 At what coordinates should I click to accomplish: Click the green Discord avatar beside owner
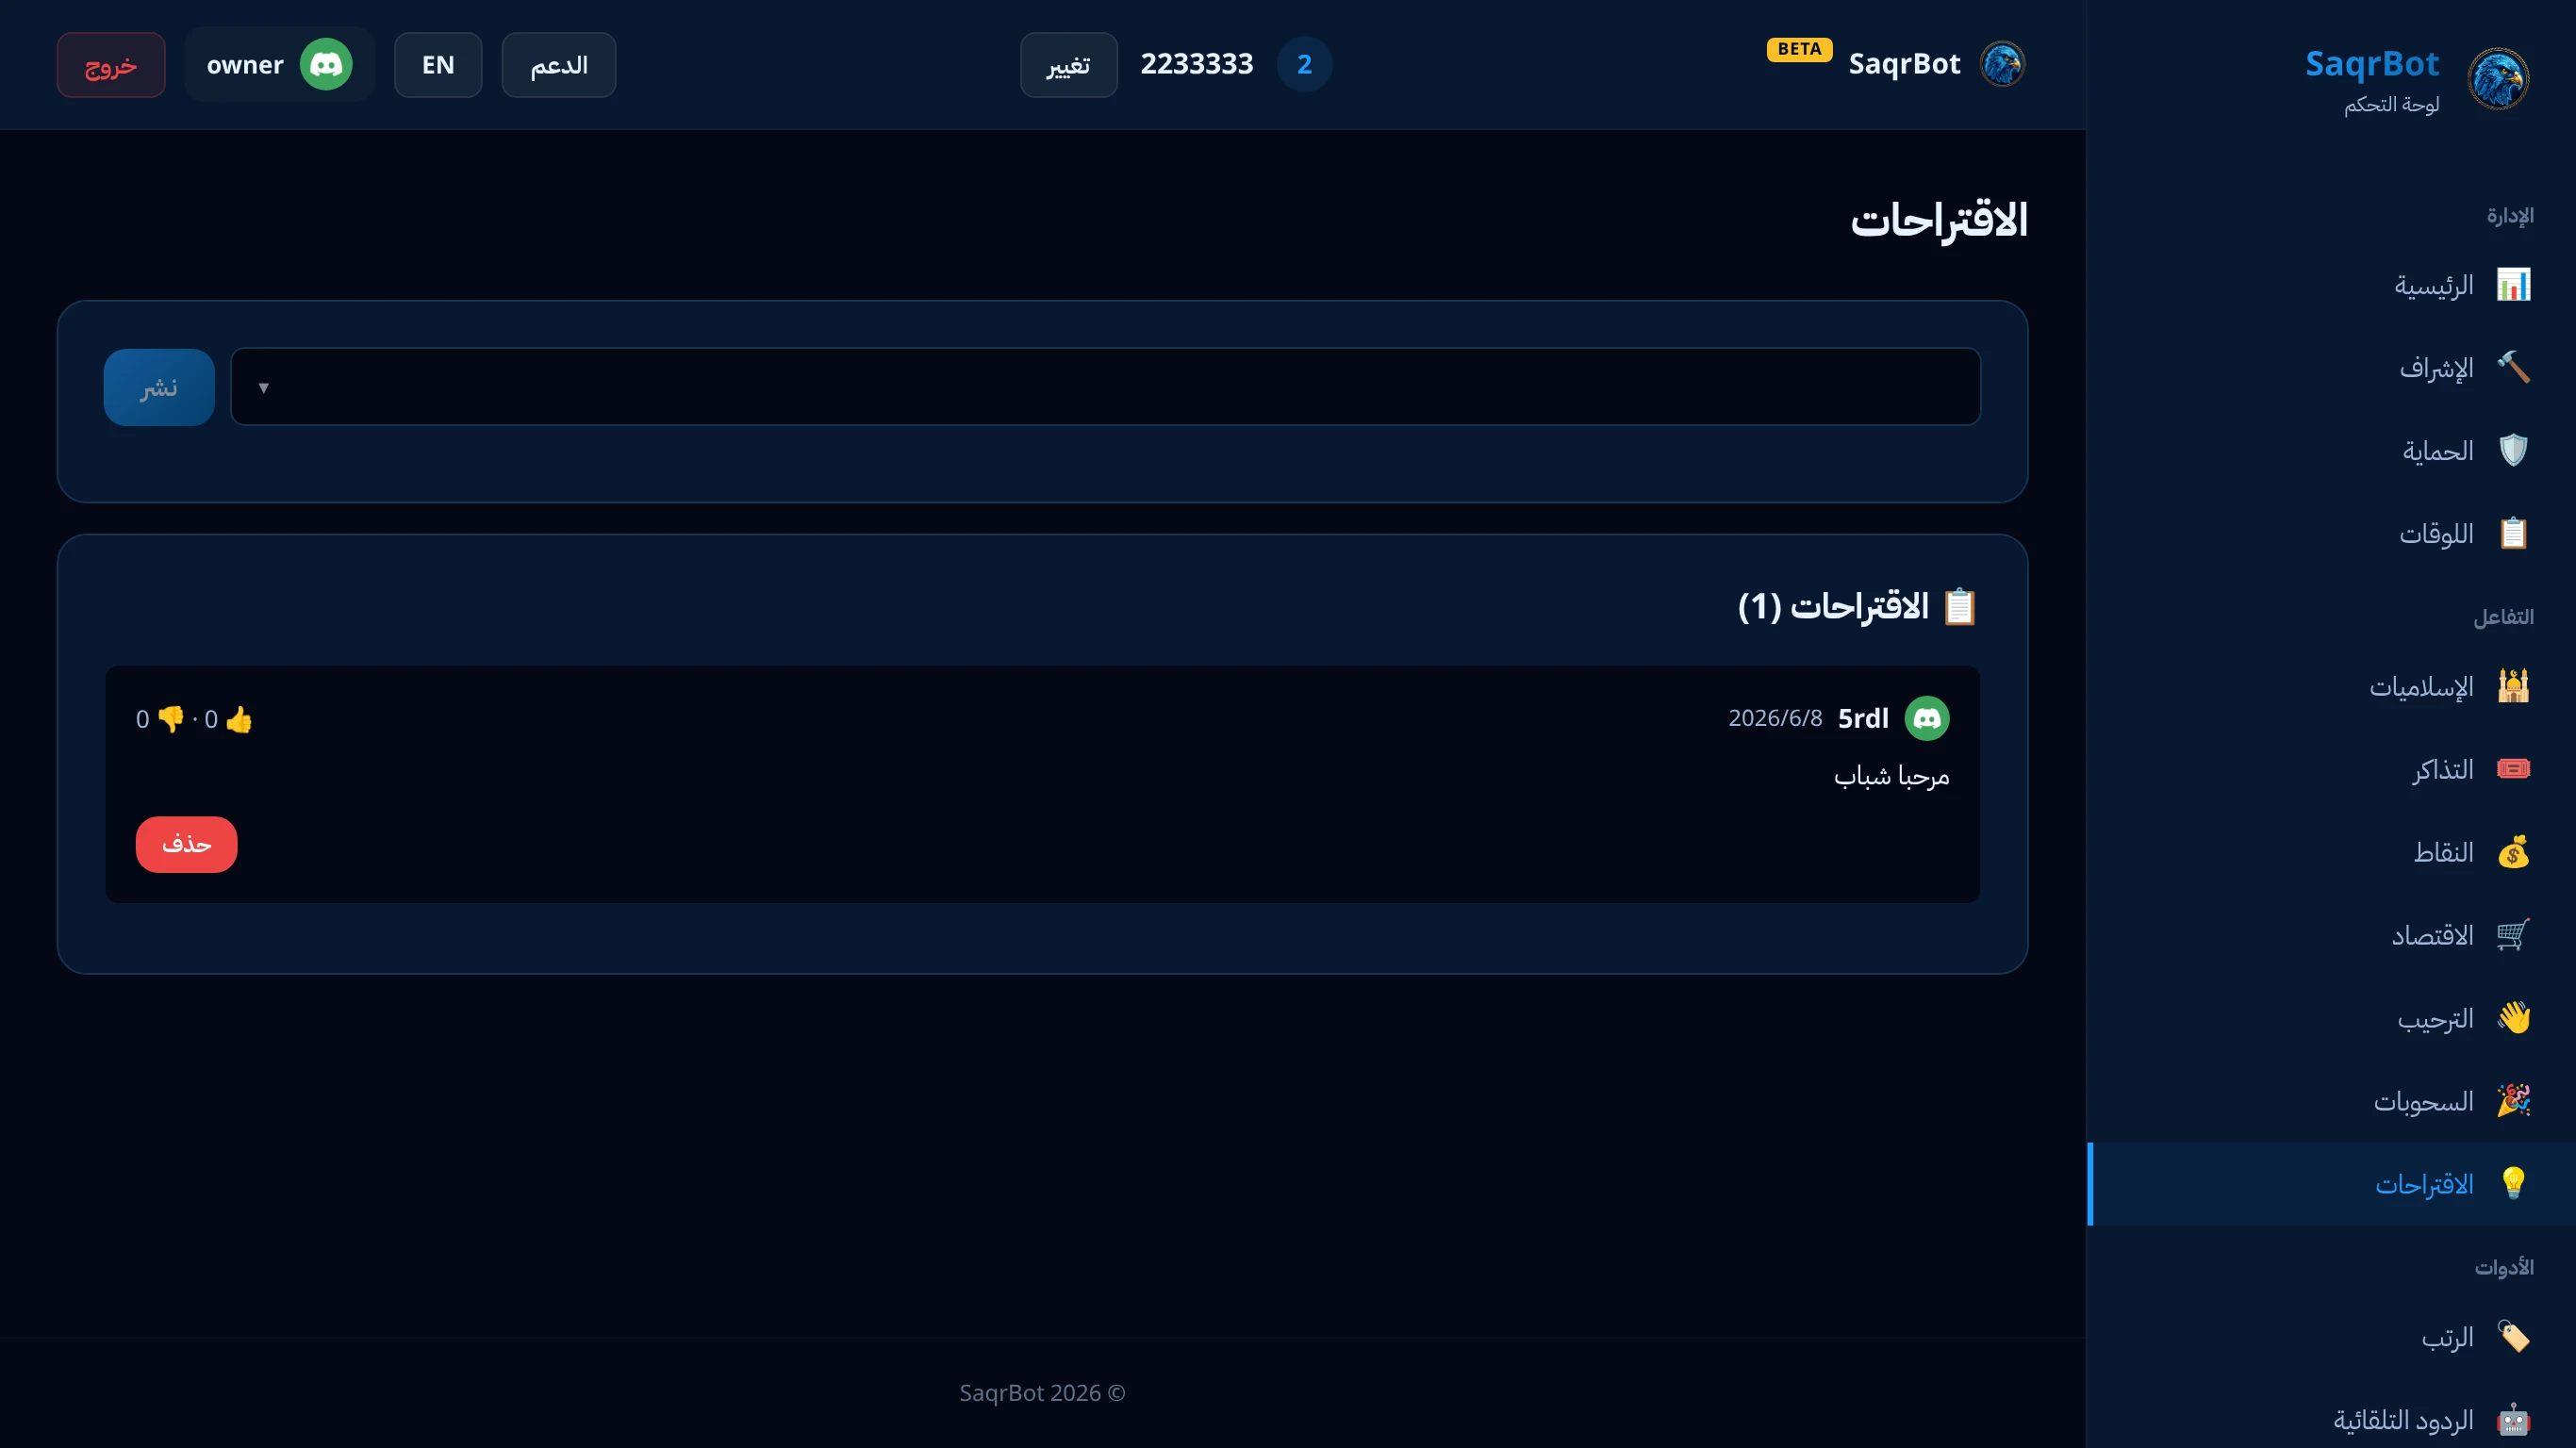click(326, 64)
